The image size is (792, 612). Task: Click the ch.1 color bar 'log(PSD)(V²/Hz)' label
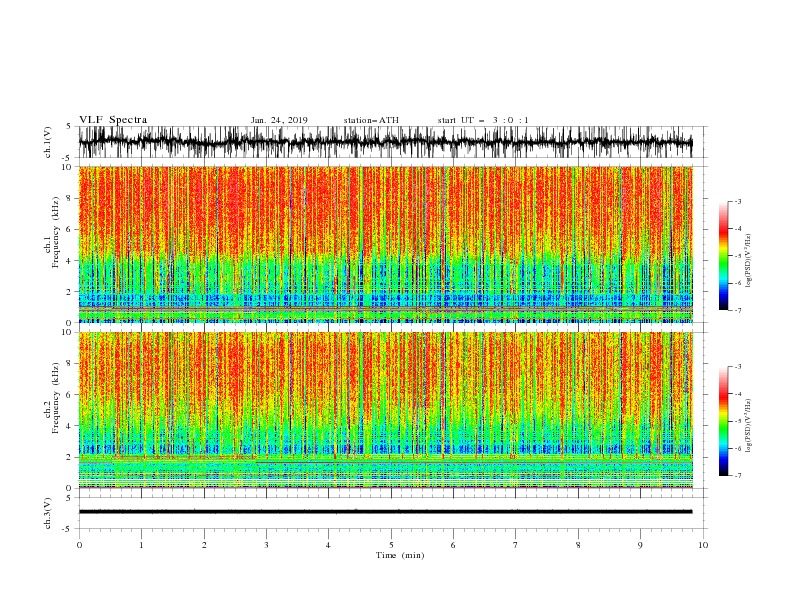point(749,261)
